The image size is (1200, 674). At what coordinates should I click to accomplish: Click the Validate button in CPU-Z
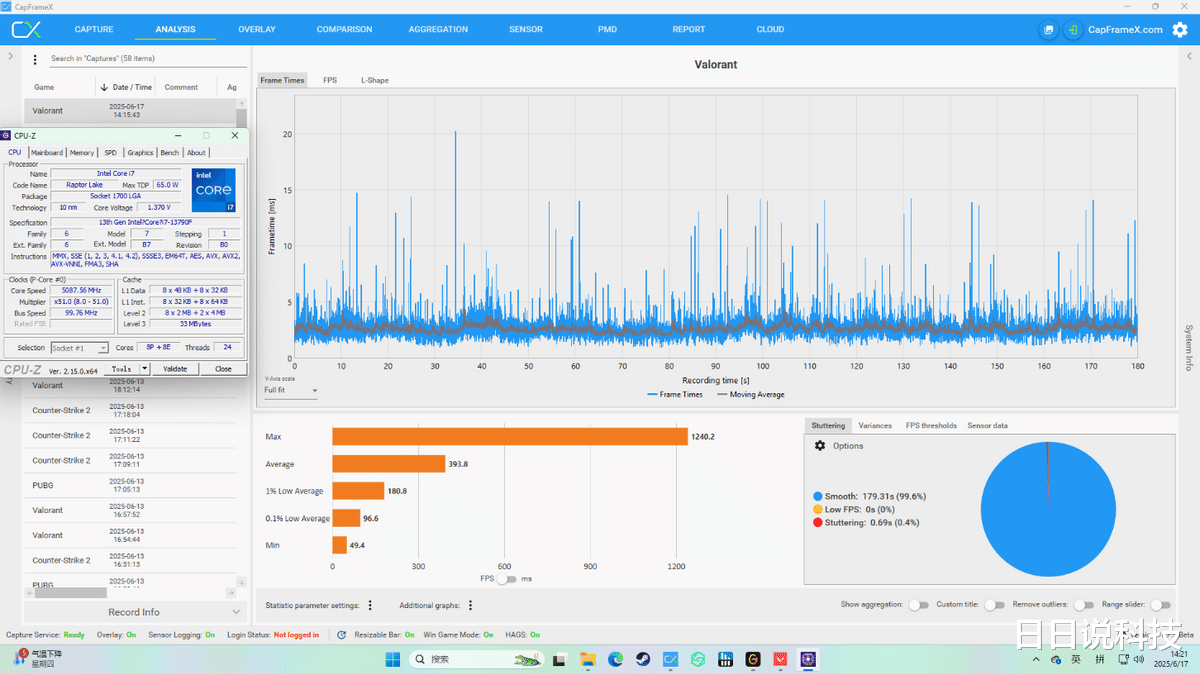pos(175,369)
